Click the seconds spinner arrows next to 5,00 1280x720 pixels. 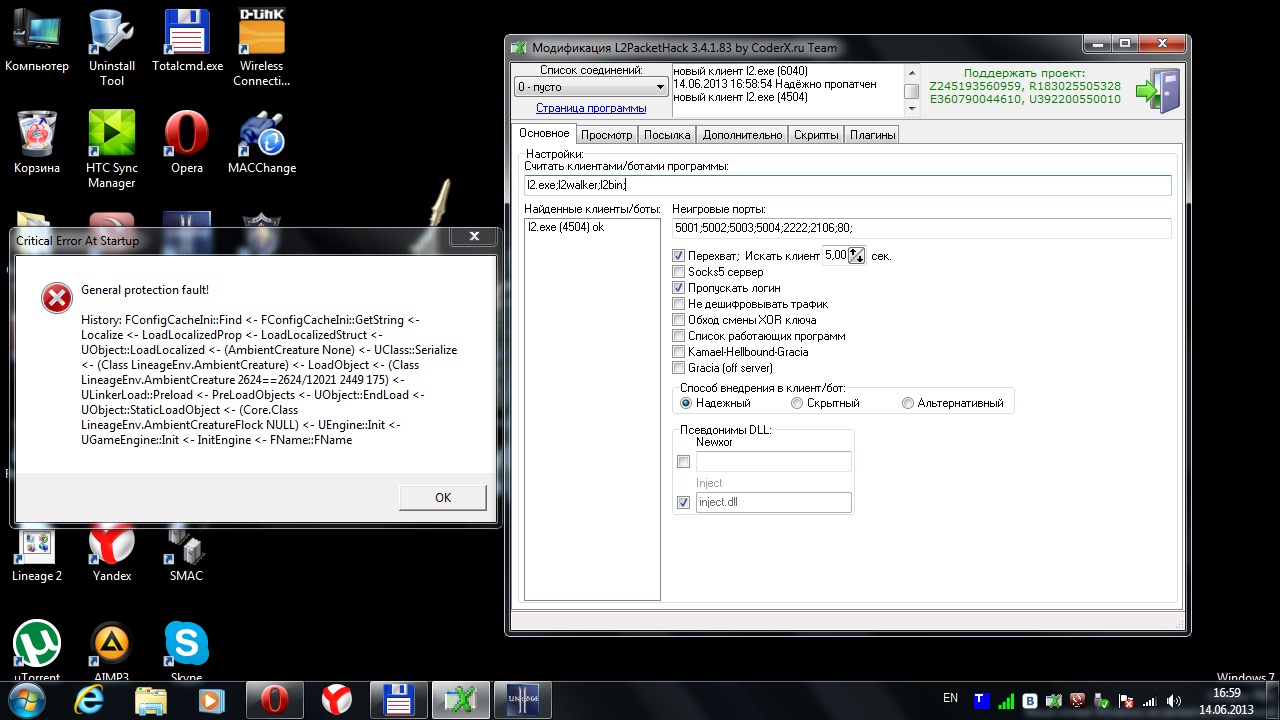click(x=856, y=256)
